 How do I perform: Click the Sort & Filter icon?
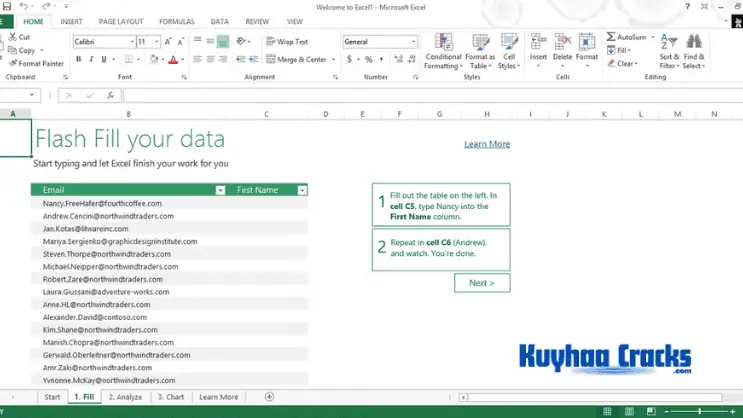pyautogui.click(x=669, y=50)
